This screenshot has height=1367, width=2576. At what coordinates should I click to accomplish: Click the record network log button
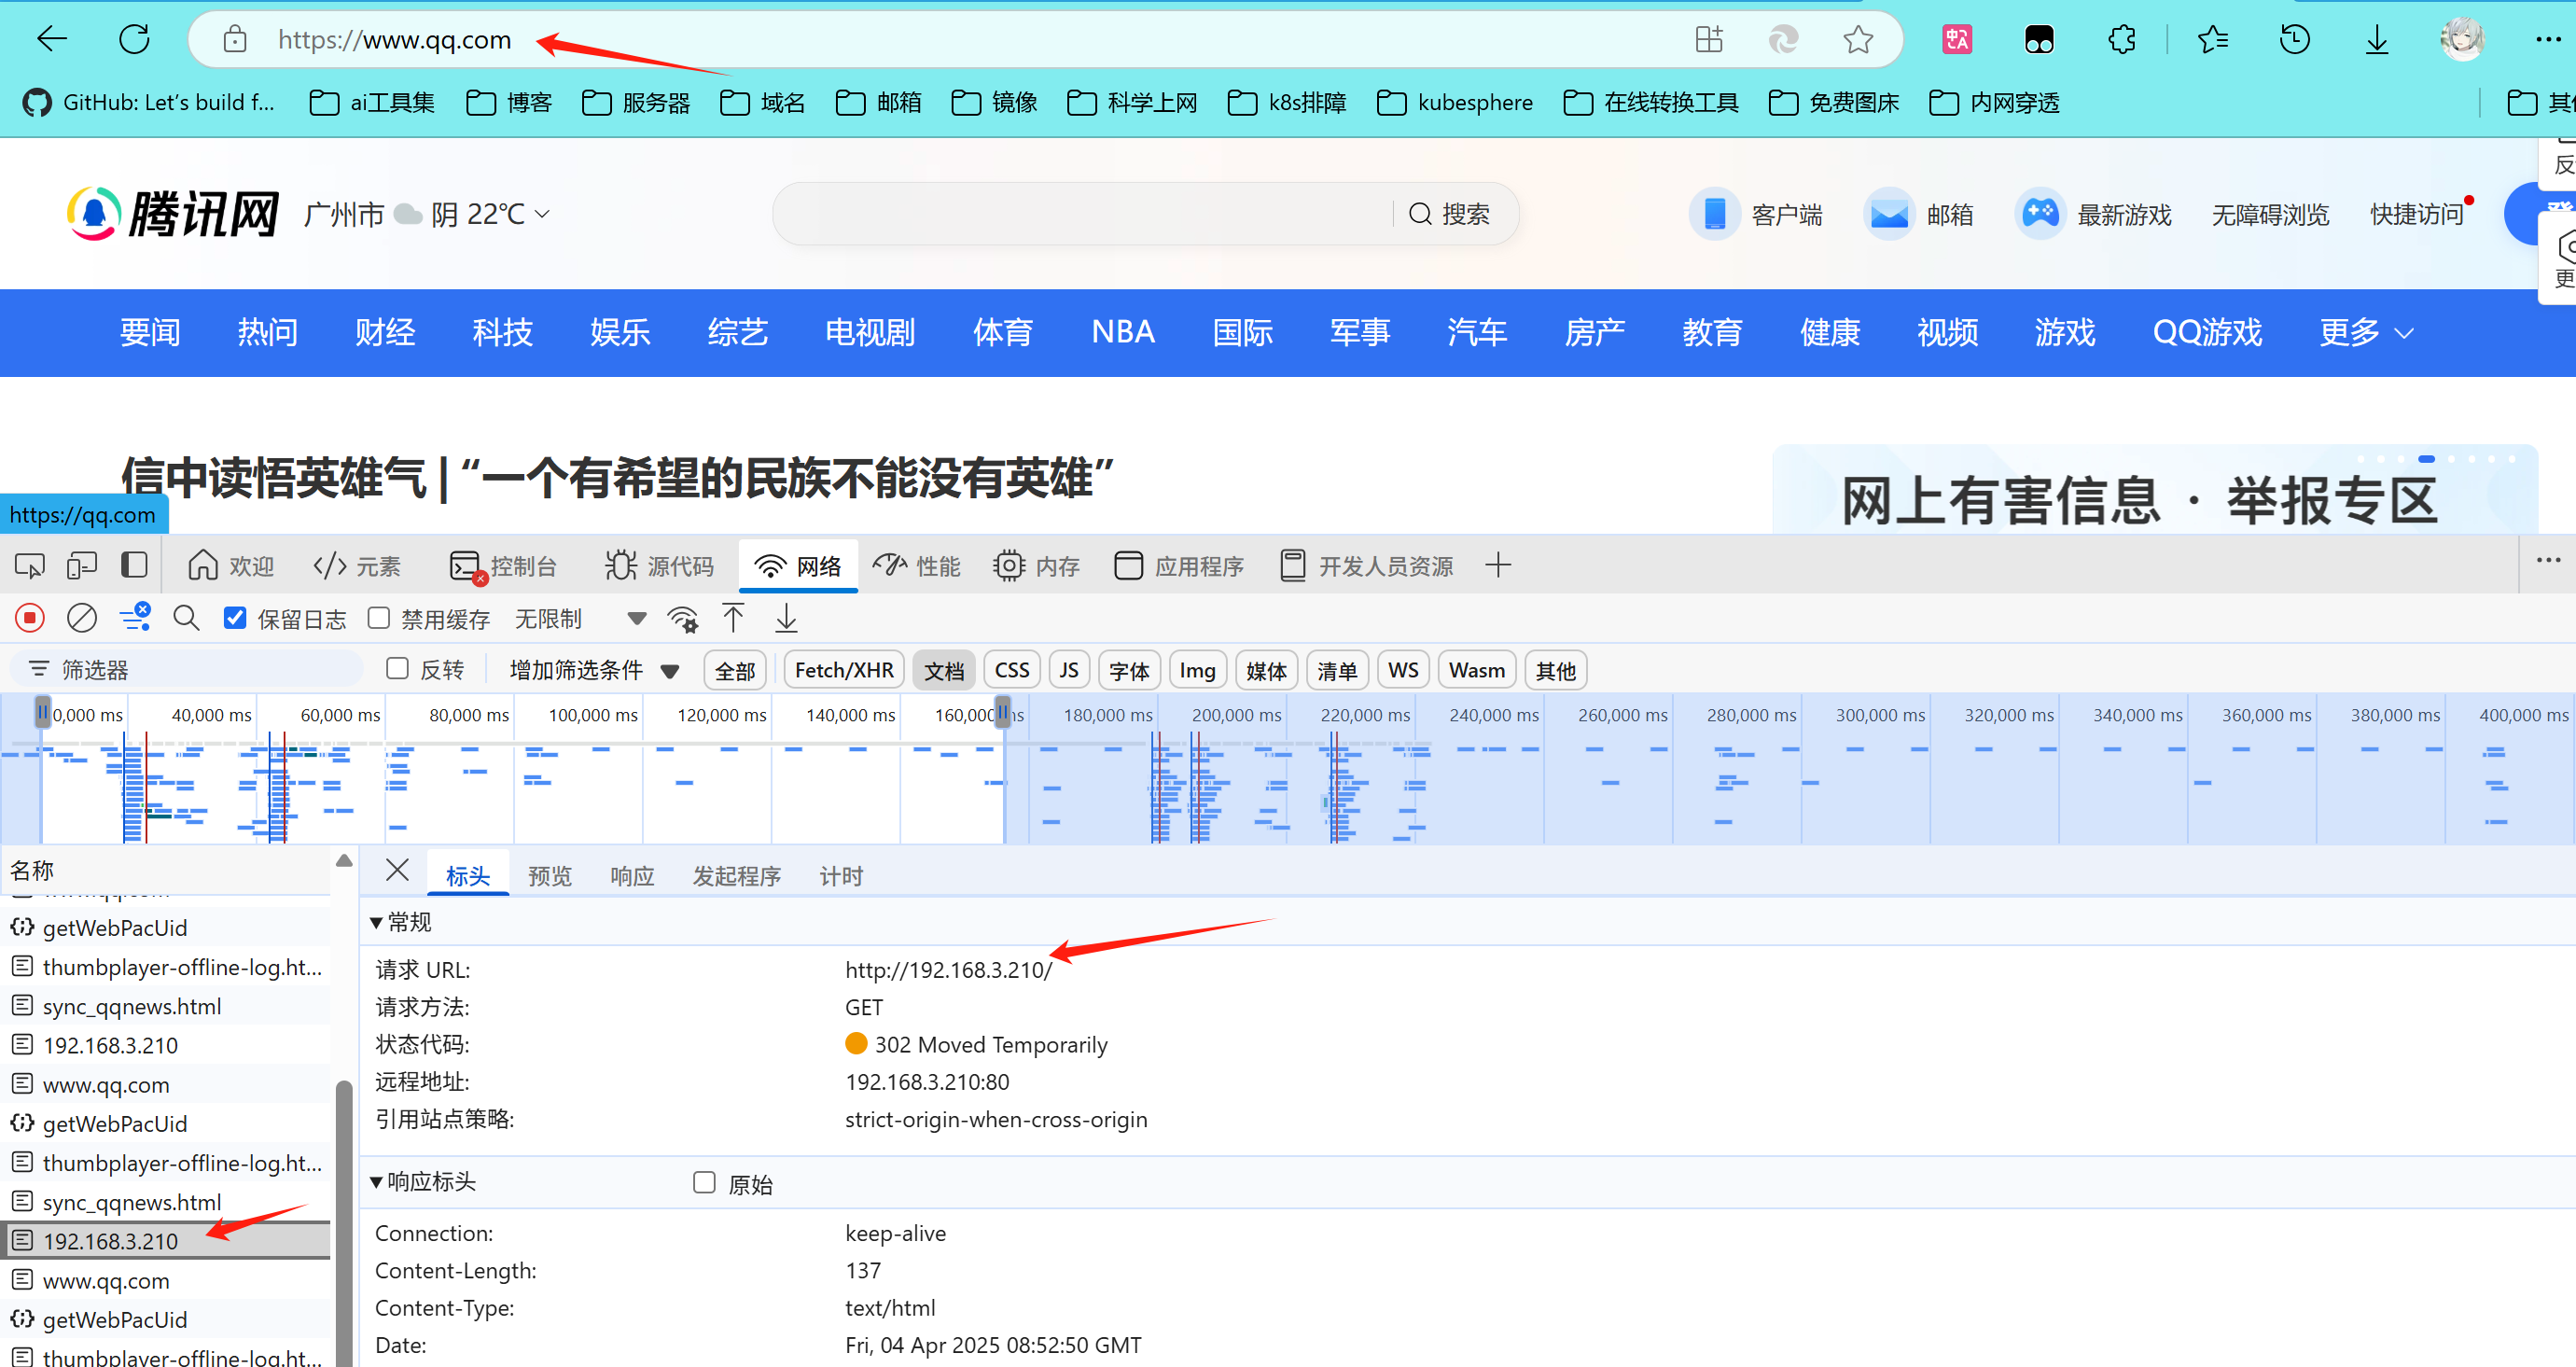click(x=30, y=619)
